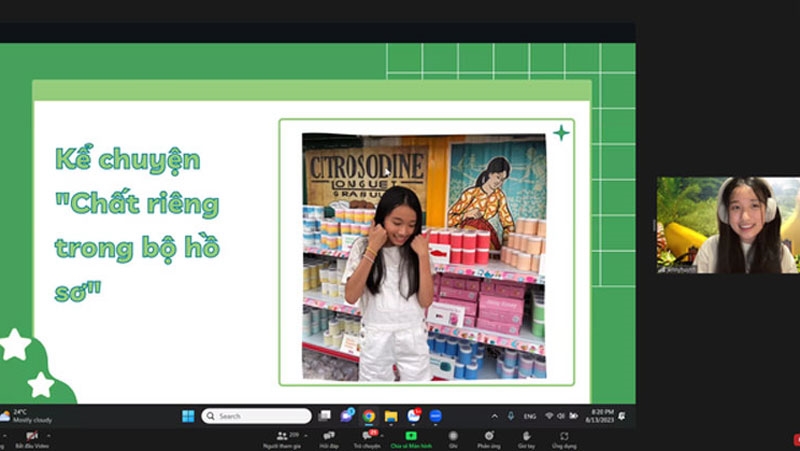Open the Zalo app in taskbar
Viewport: 800px width, 451px height.
414,416
